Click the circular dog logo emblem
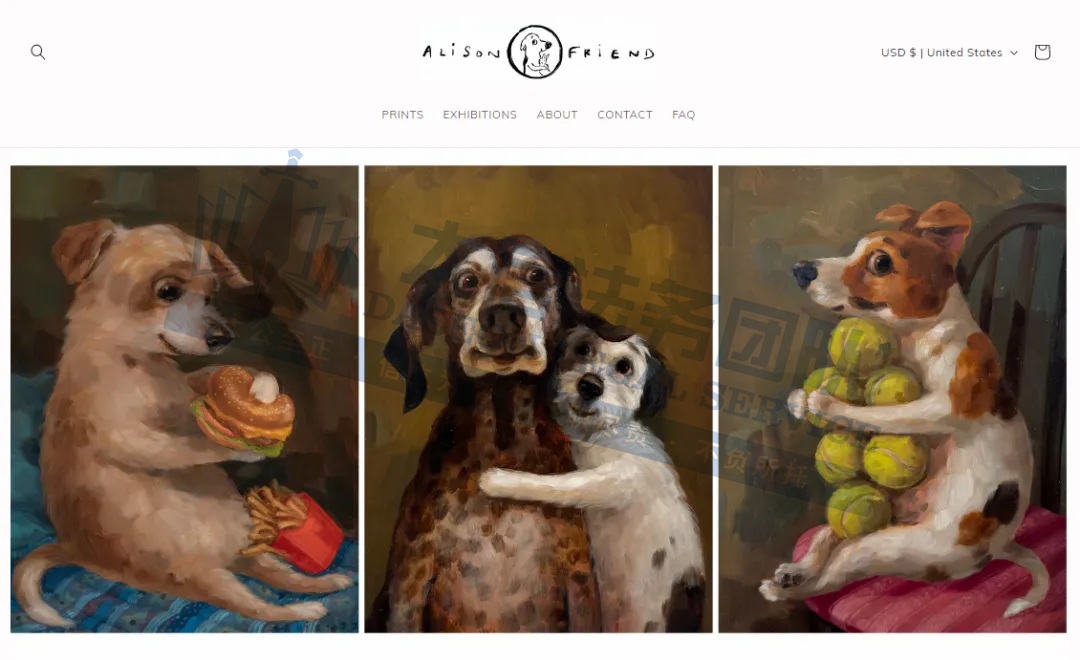 click(x=534, y=52)
